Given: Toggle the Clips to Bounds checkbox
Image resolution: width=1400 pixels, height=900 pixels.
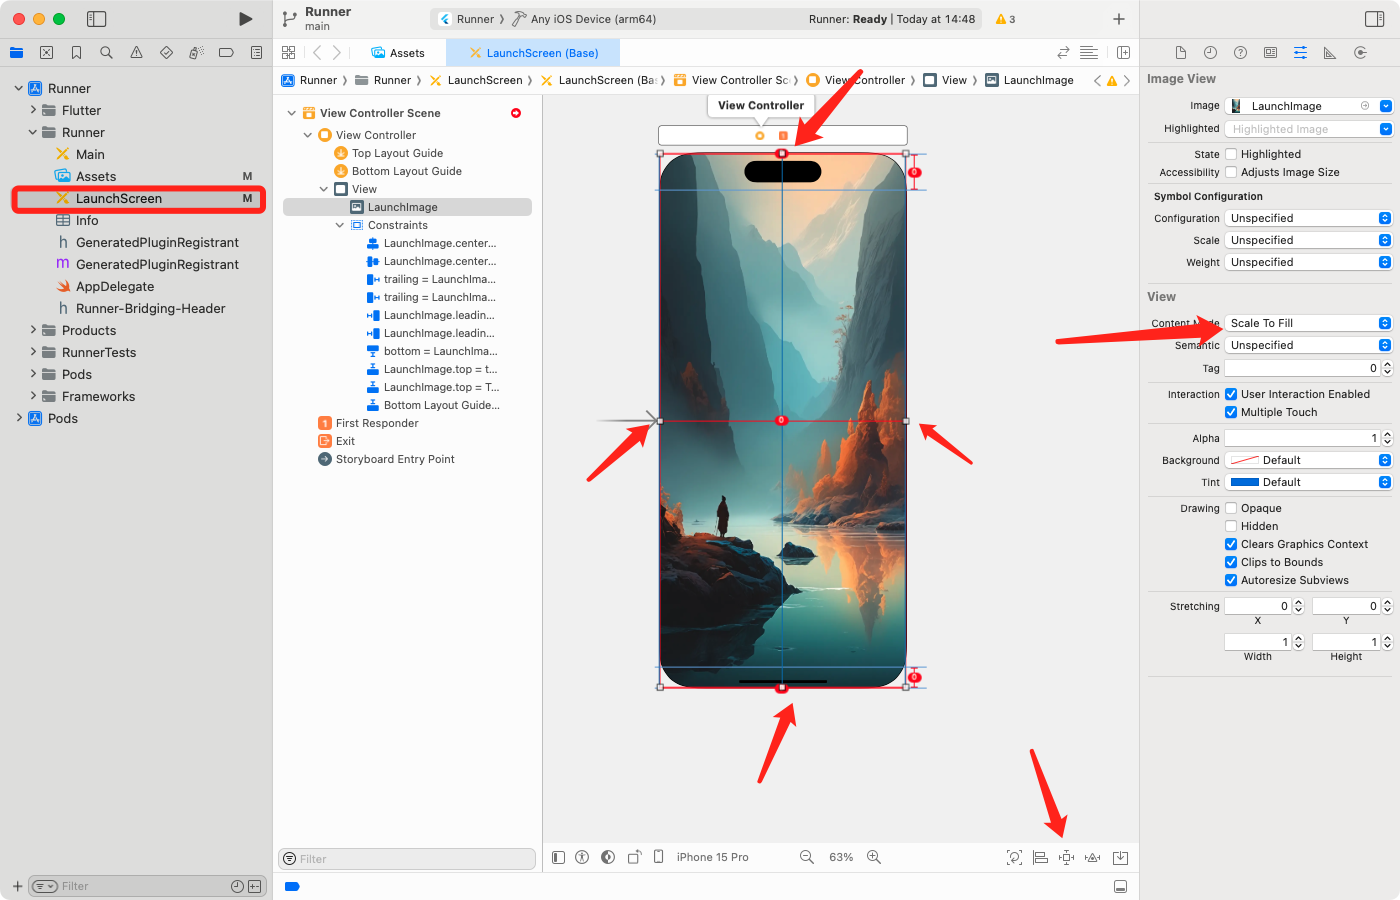Looking at the screenshot, I should 1231,562.
